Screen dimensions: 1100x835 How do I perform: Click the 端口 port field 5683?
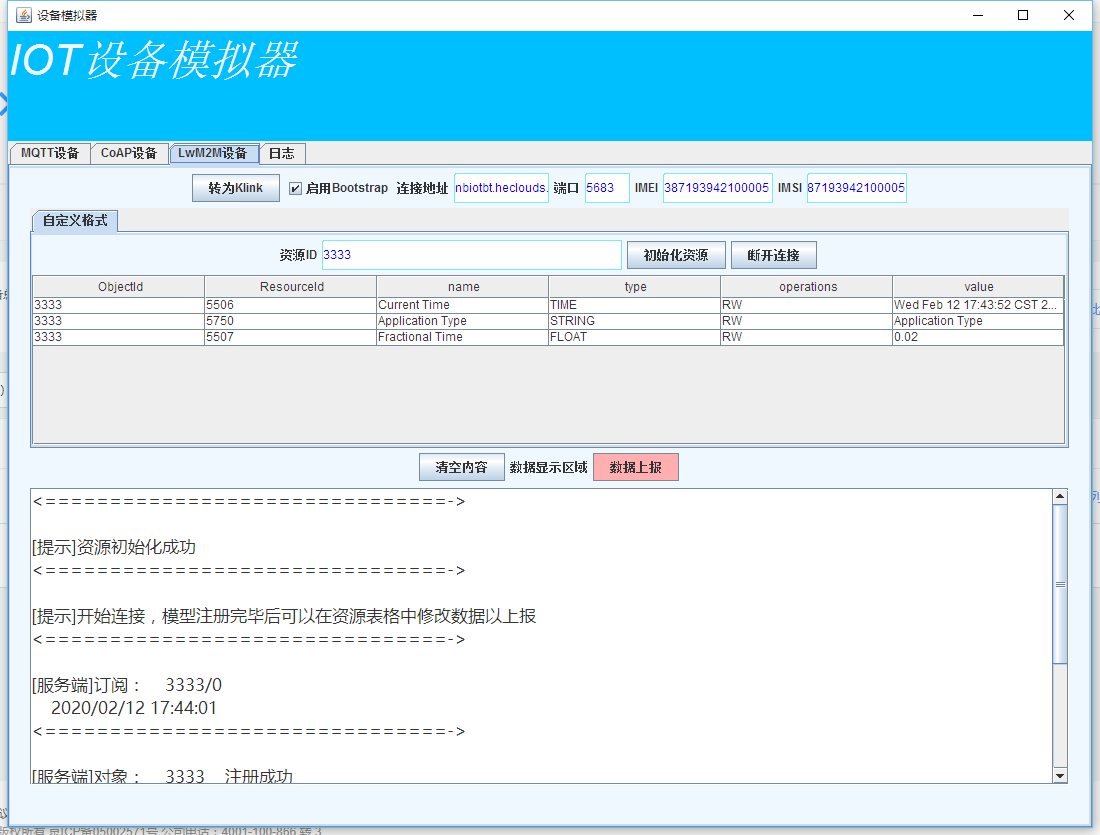(x=606, y=188)
